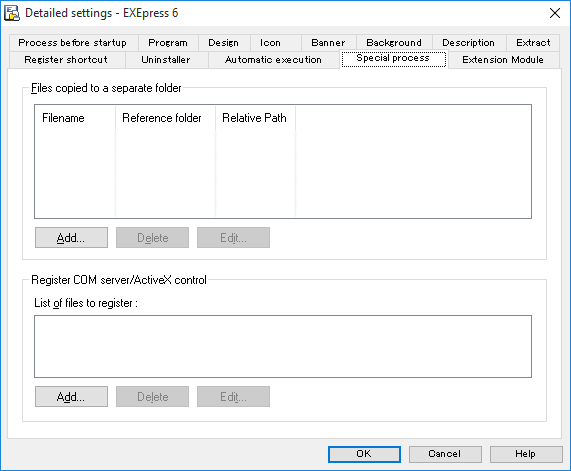The height and width of the screenshot is (471, 571).
Task: Click Edit under the files copied list
Action: point(233,238)
